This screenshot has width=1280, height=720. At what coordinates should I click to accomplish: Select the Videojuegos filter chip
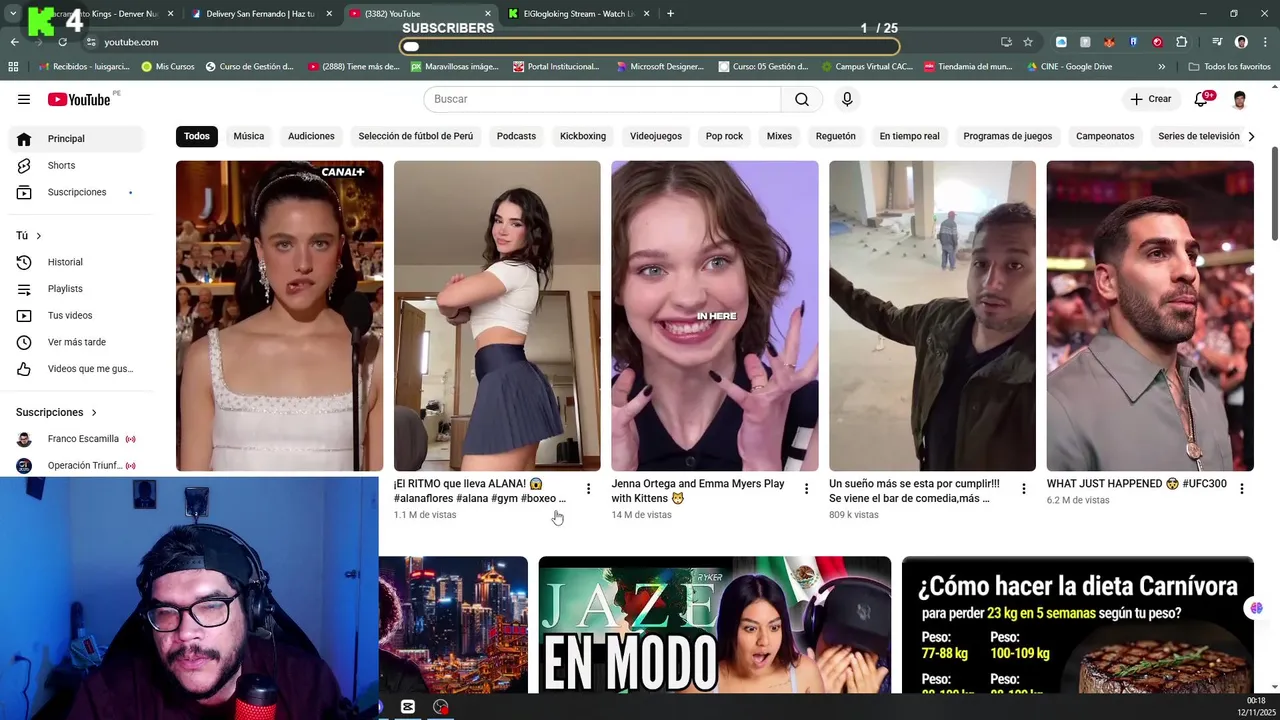(656, 136)
